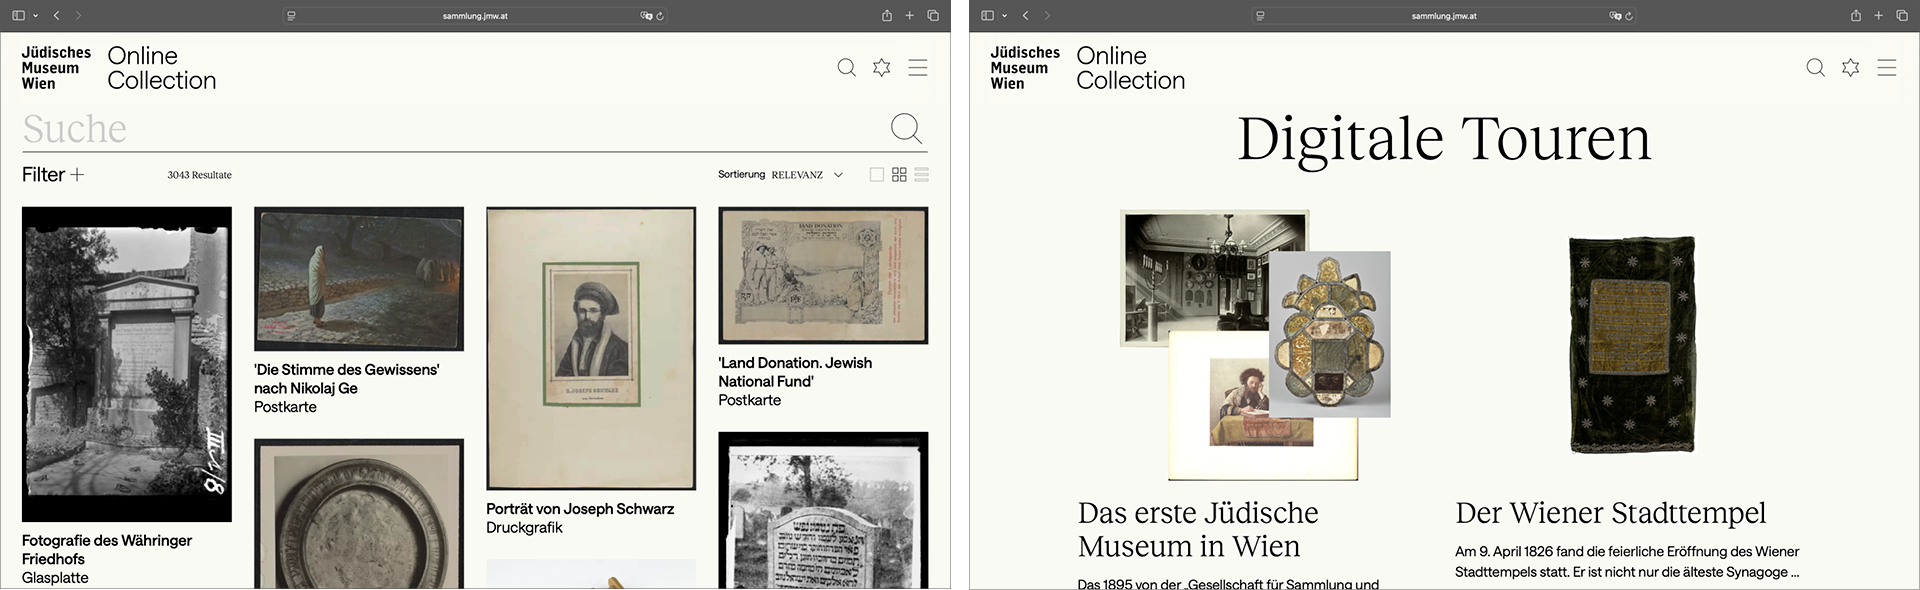Go back in left Safari window
Viewport: 1920px width, 590px height.
point(56,15)
